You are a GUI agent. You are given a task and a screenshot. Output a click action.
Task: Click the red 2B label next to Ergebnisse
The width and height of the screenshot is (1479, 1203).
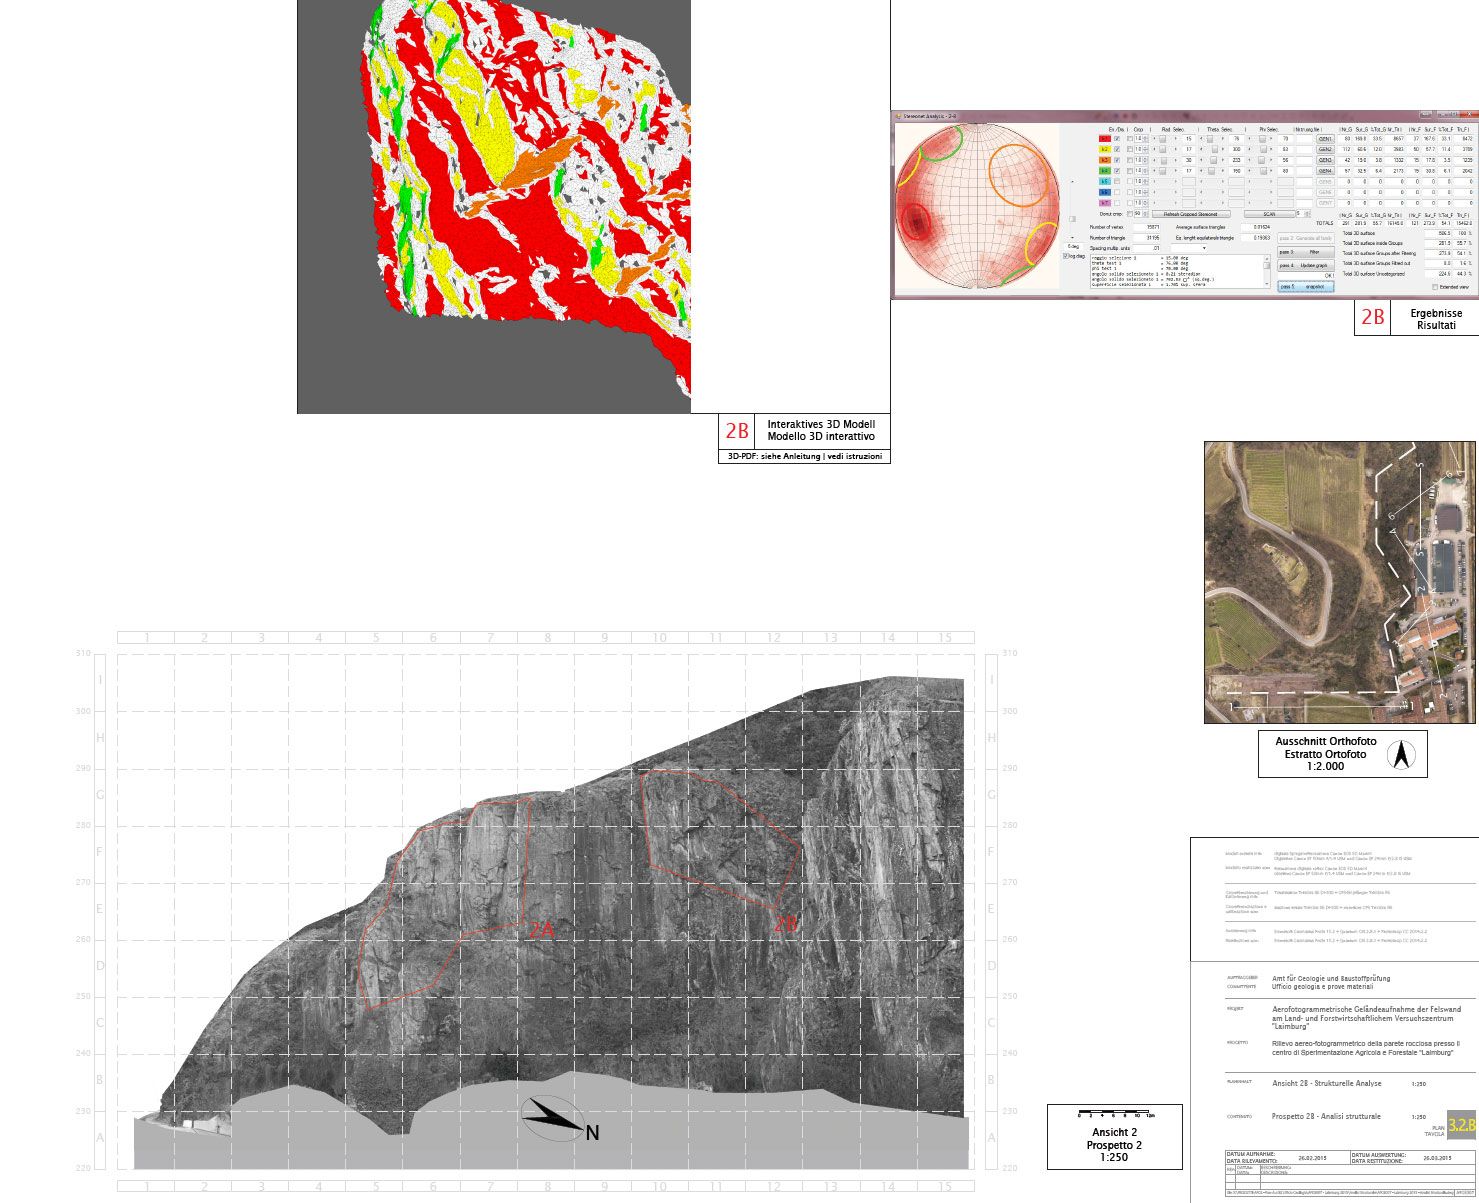point(1372,318)
